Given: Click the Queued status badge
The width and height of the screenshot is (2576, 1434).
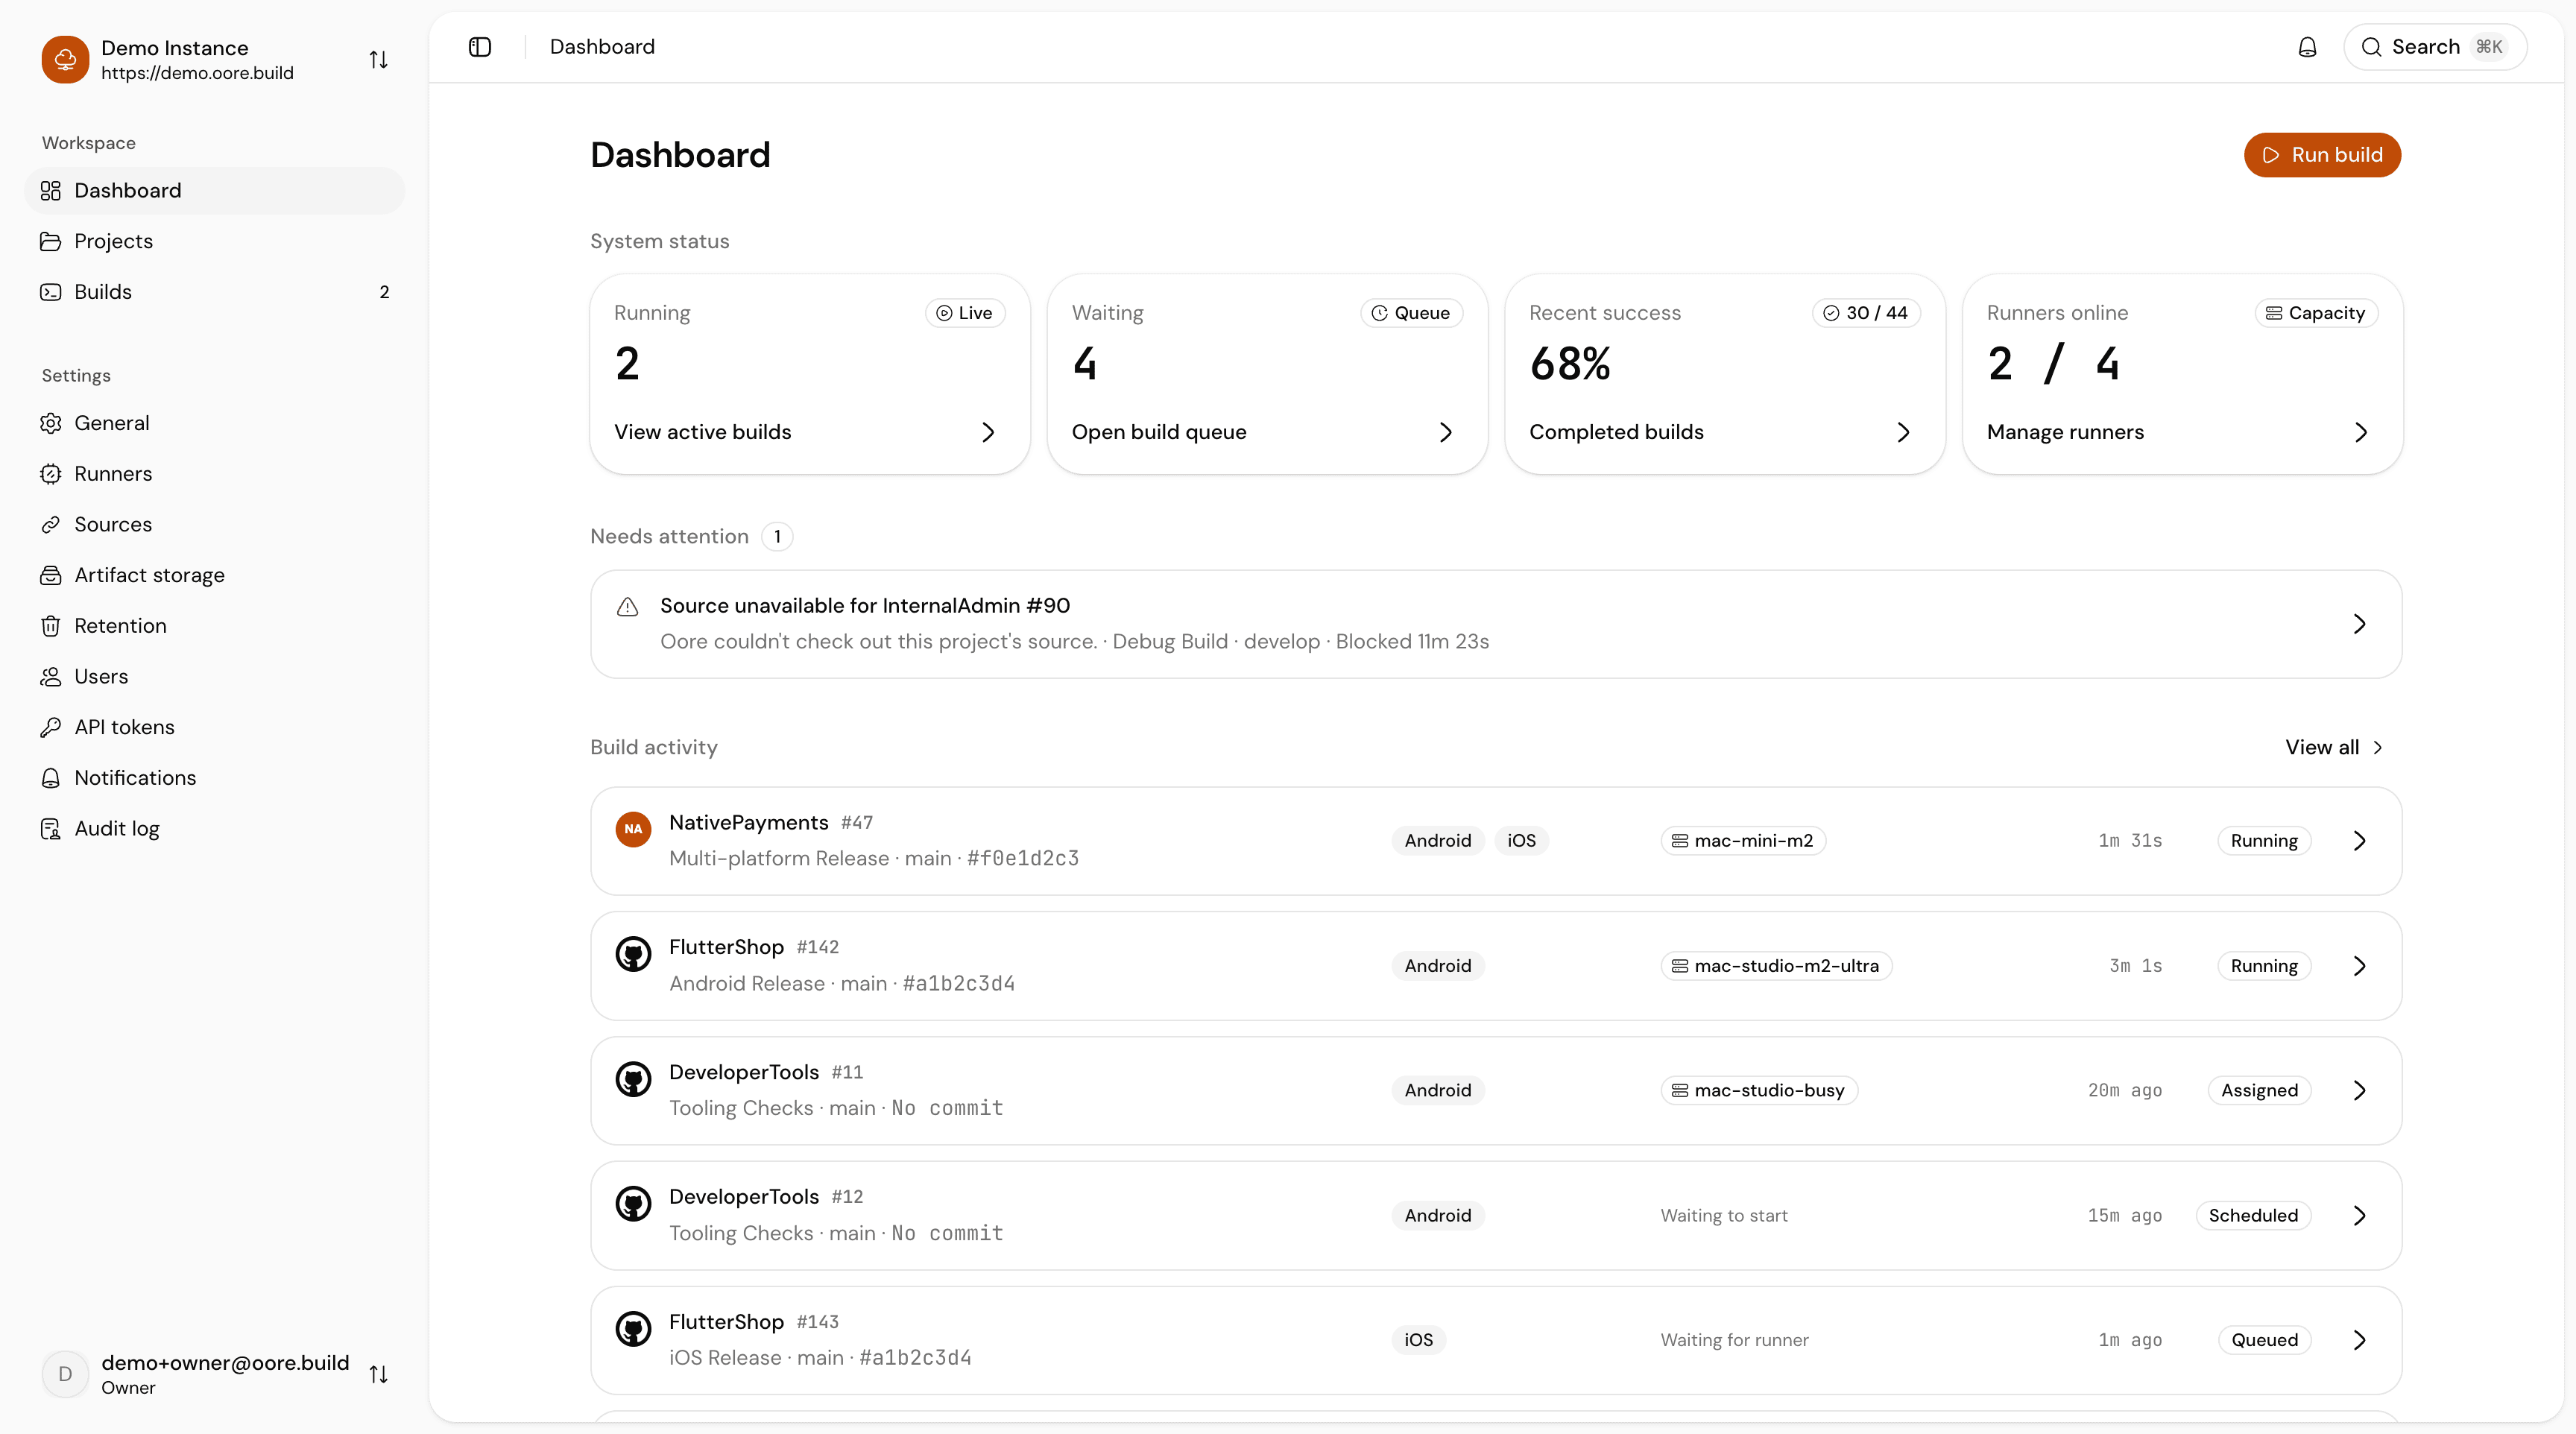Looking at the screenshot, I should point(2264,1340).
